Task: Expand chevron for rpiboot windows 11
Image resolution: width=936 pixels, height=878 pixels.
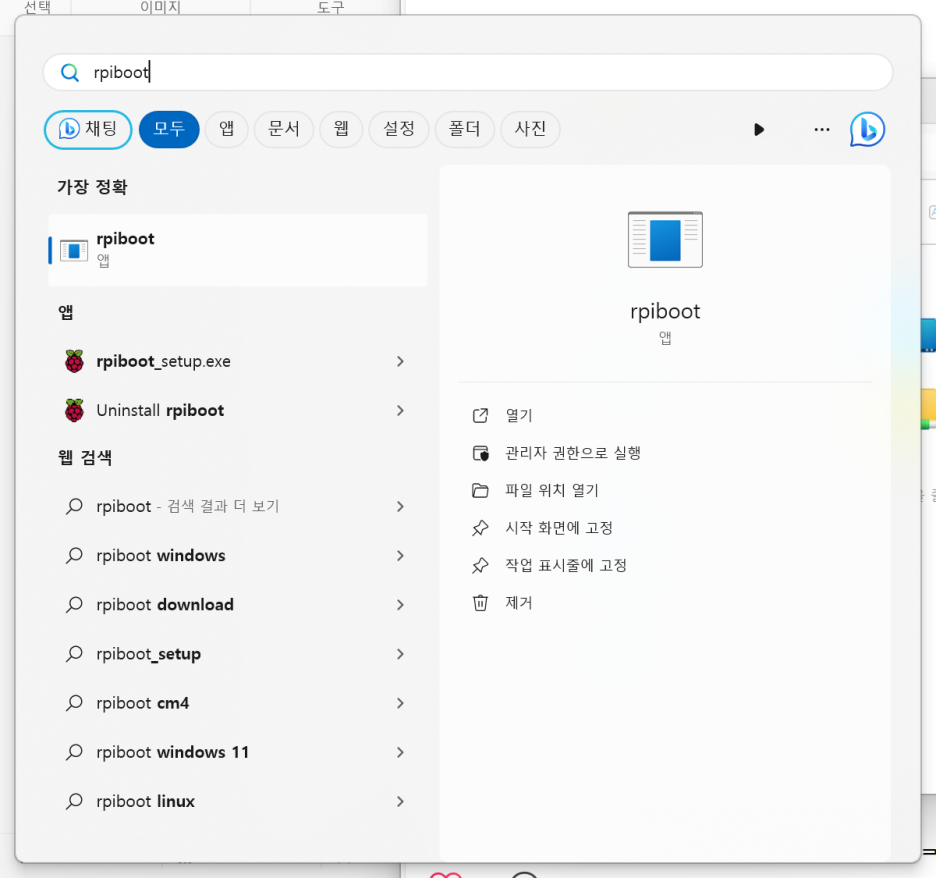Action: click(400, 752)
